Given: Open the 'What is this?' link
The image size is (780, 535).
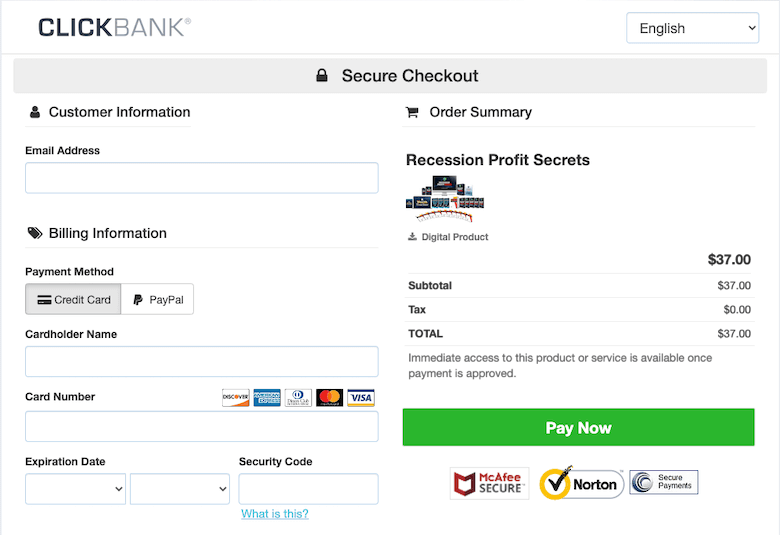Looking at the screenshot, I should click(x=275, y=514).
